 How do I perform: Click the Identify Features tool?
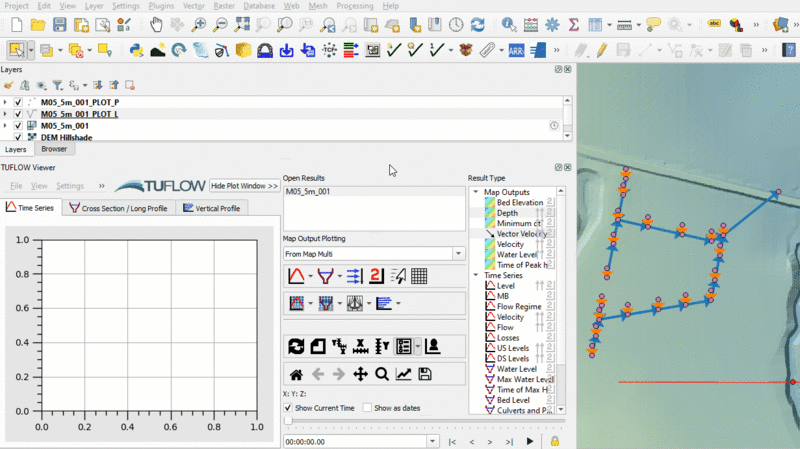(510, 24)
